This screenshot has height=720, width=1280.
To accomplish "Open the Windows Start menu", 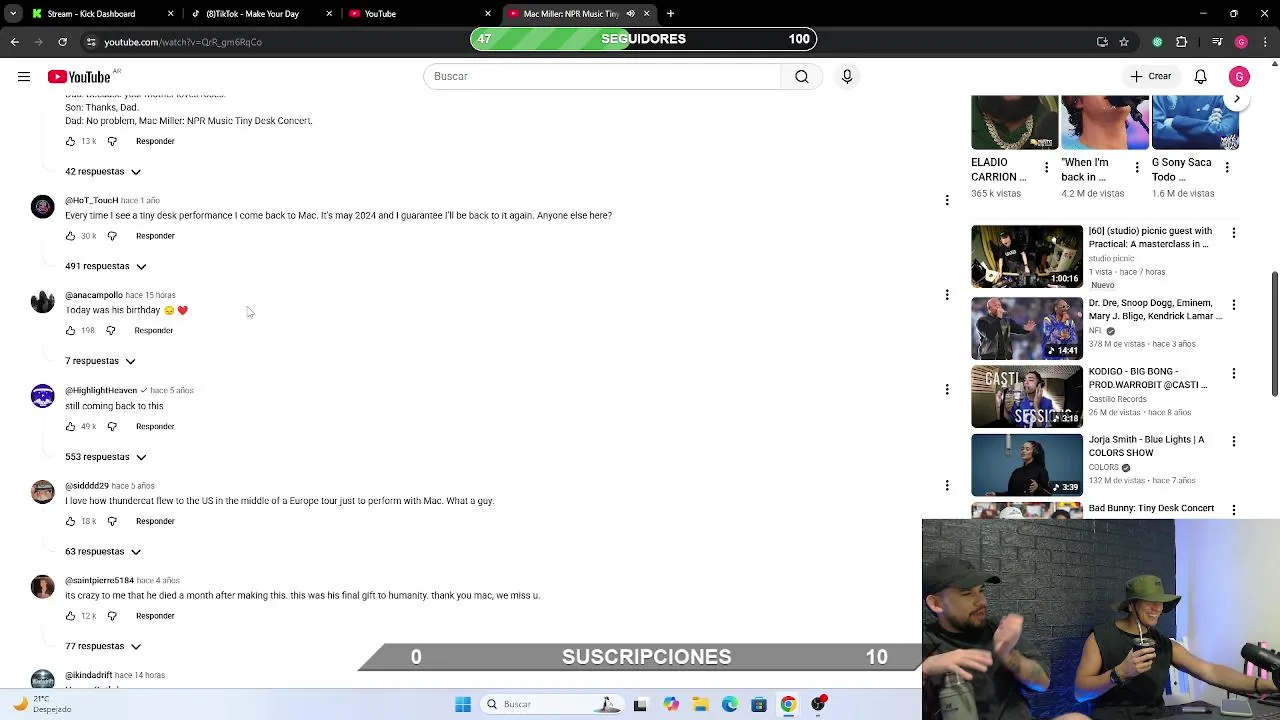I will (x=462, y=704).
